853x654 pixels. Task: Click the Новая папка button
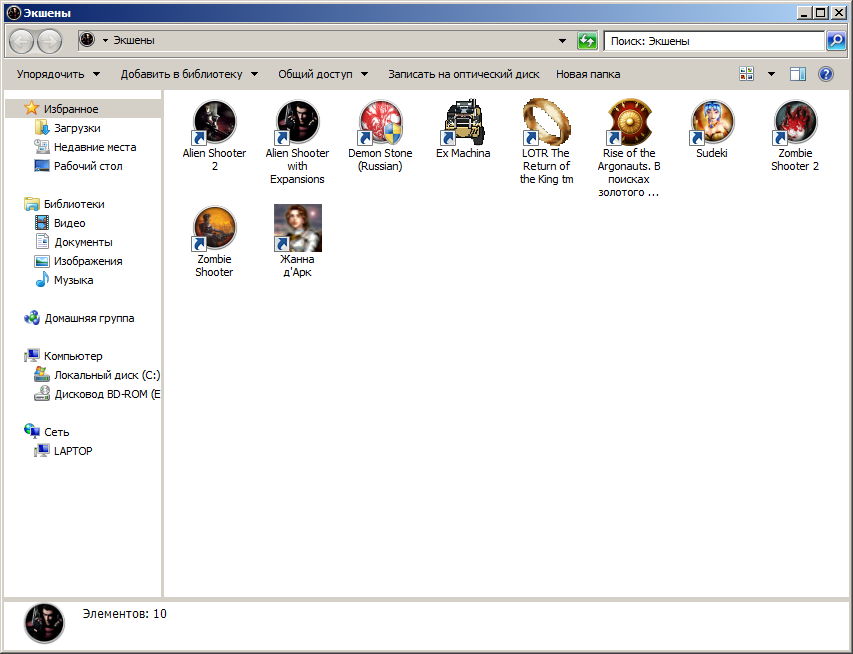pyautogui.click(x=588, y=74)
